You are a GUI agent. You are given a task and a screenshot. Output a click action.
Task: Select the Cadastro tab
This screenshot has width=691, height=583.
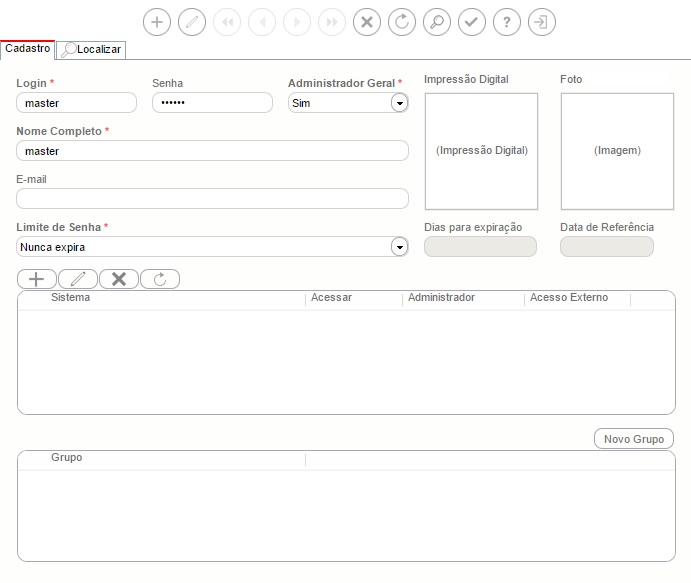coord(28,48)
